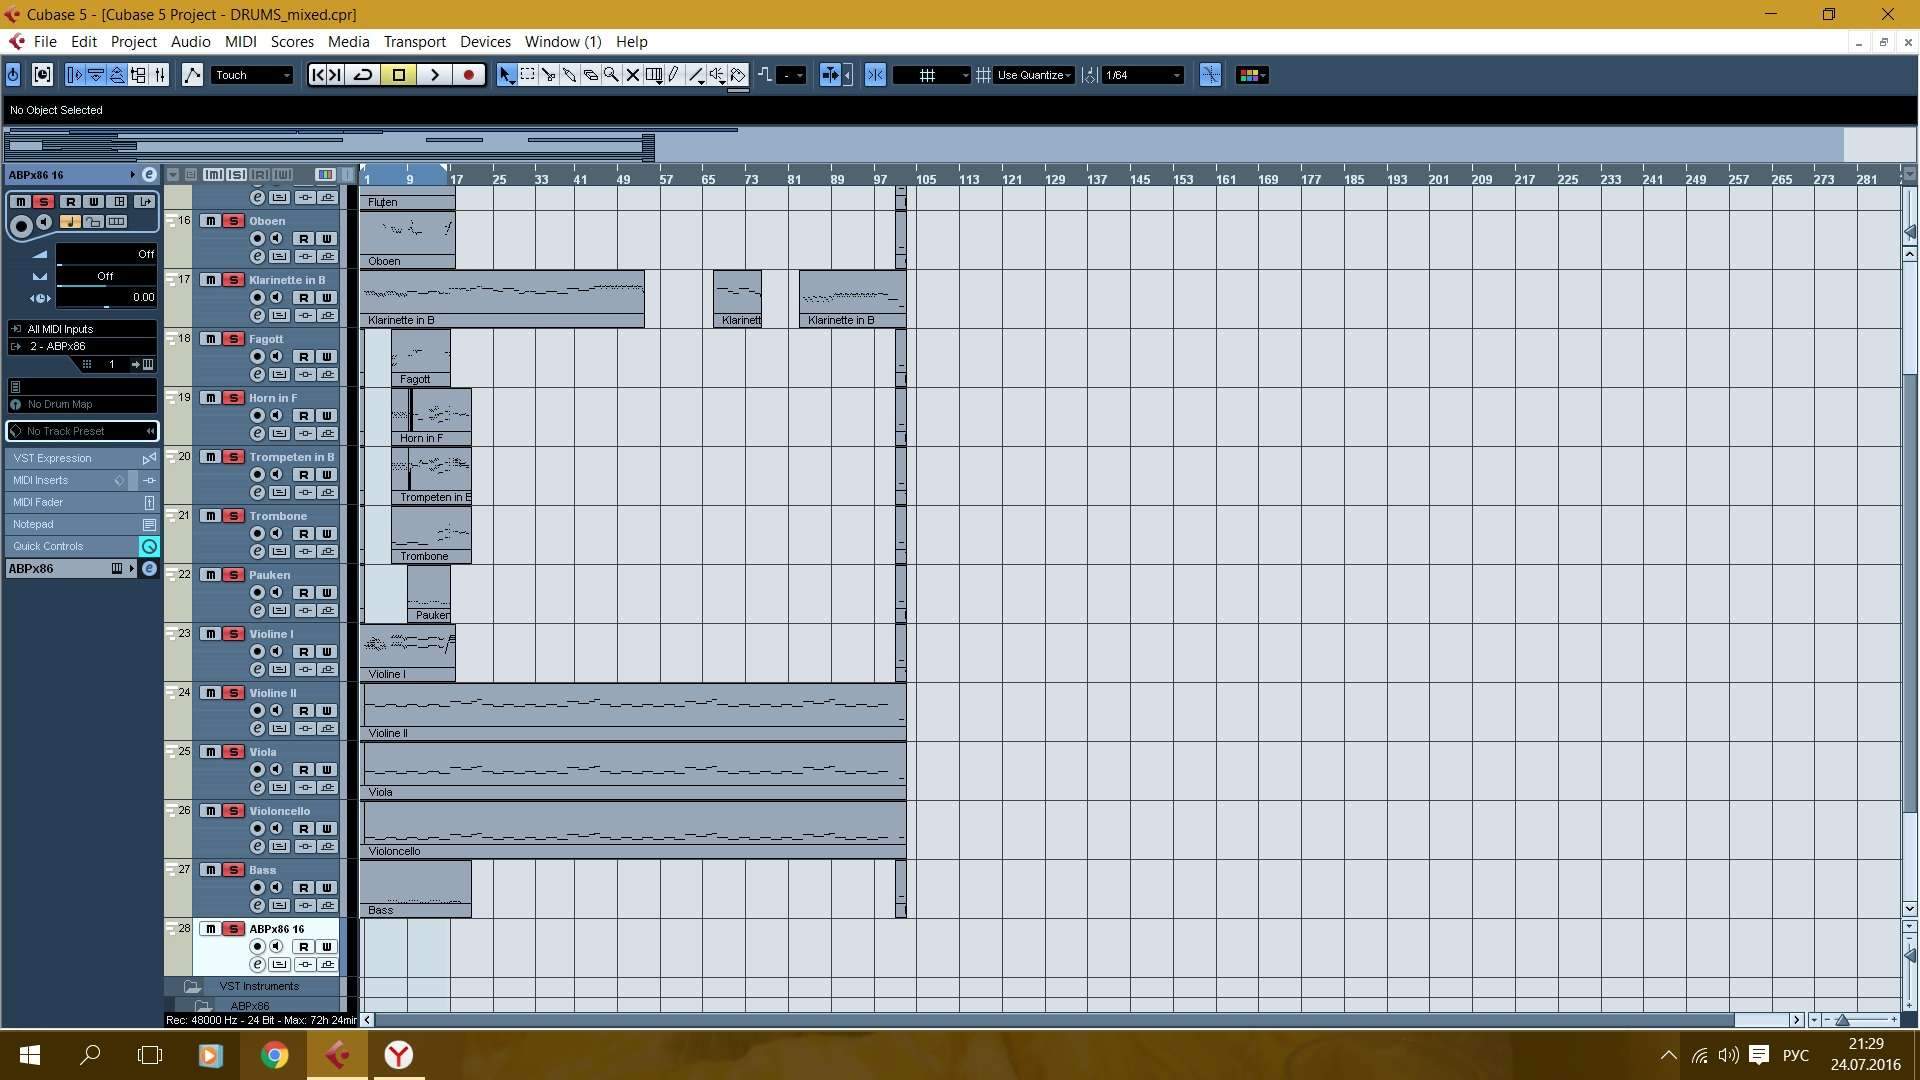The height and width of the screenshot is (1080, 1920).
Task: Open the Use Quantize grid type dropdown
Action: (x=1034, y=75)
